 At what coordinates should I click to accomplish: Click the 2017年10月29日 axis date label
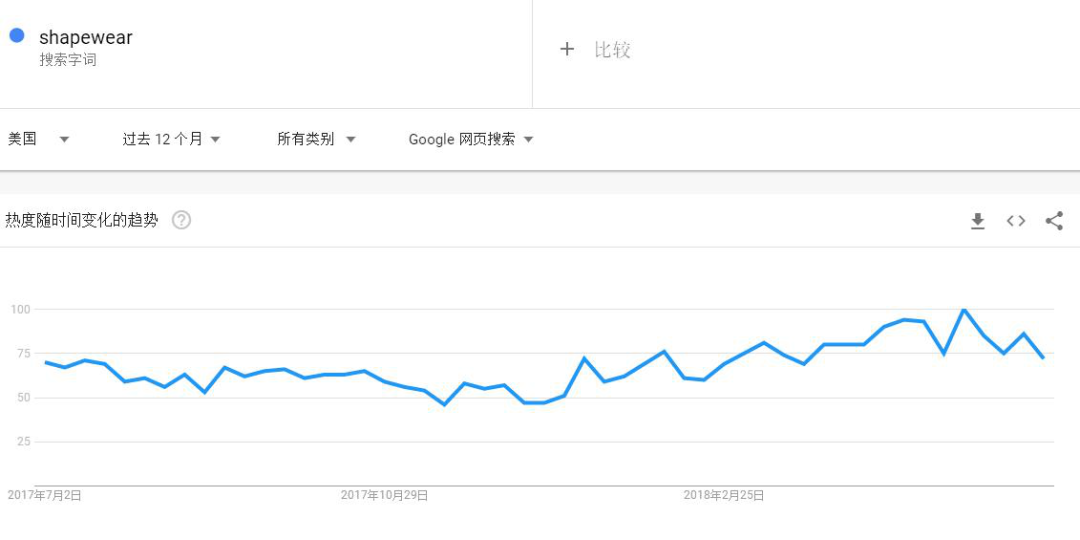point(384,495)
